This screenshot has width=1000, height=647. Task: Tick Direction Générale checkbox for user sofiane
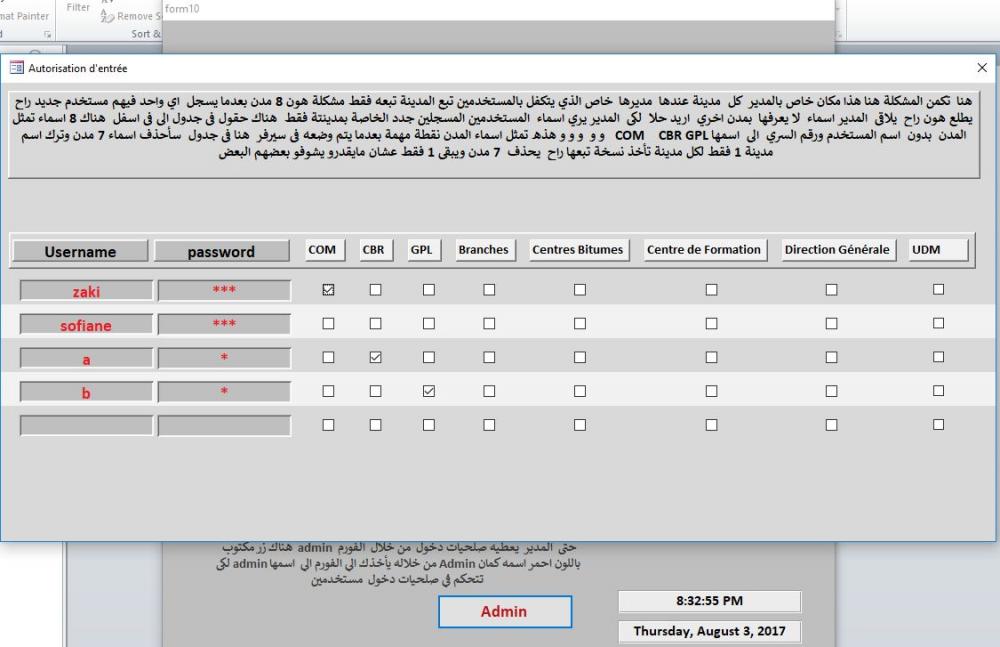click(x=831, y=324)
